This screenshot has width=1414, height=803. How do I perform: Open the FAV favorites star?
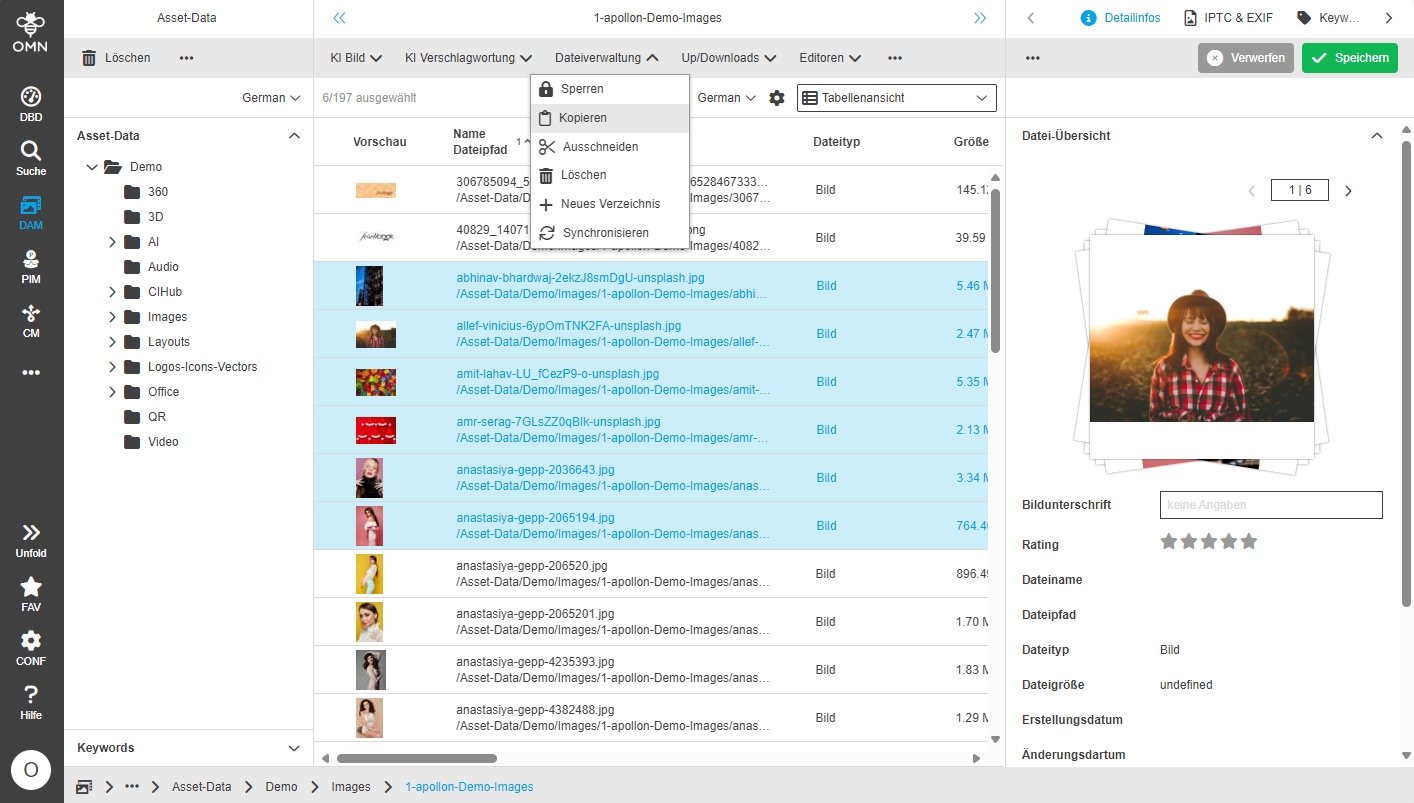pos(31,594)
